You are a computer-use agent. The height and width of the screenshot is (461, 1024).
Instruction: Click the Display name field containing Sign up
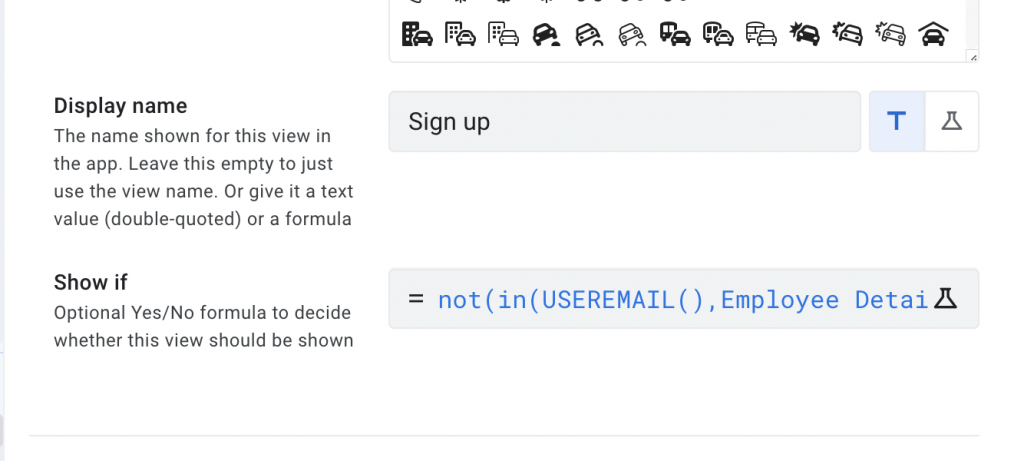pos(624,122)
